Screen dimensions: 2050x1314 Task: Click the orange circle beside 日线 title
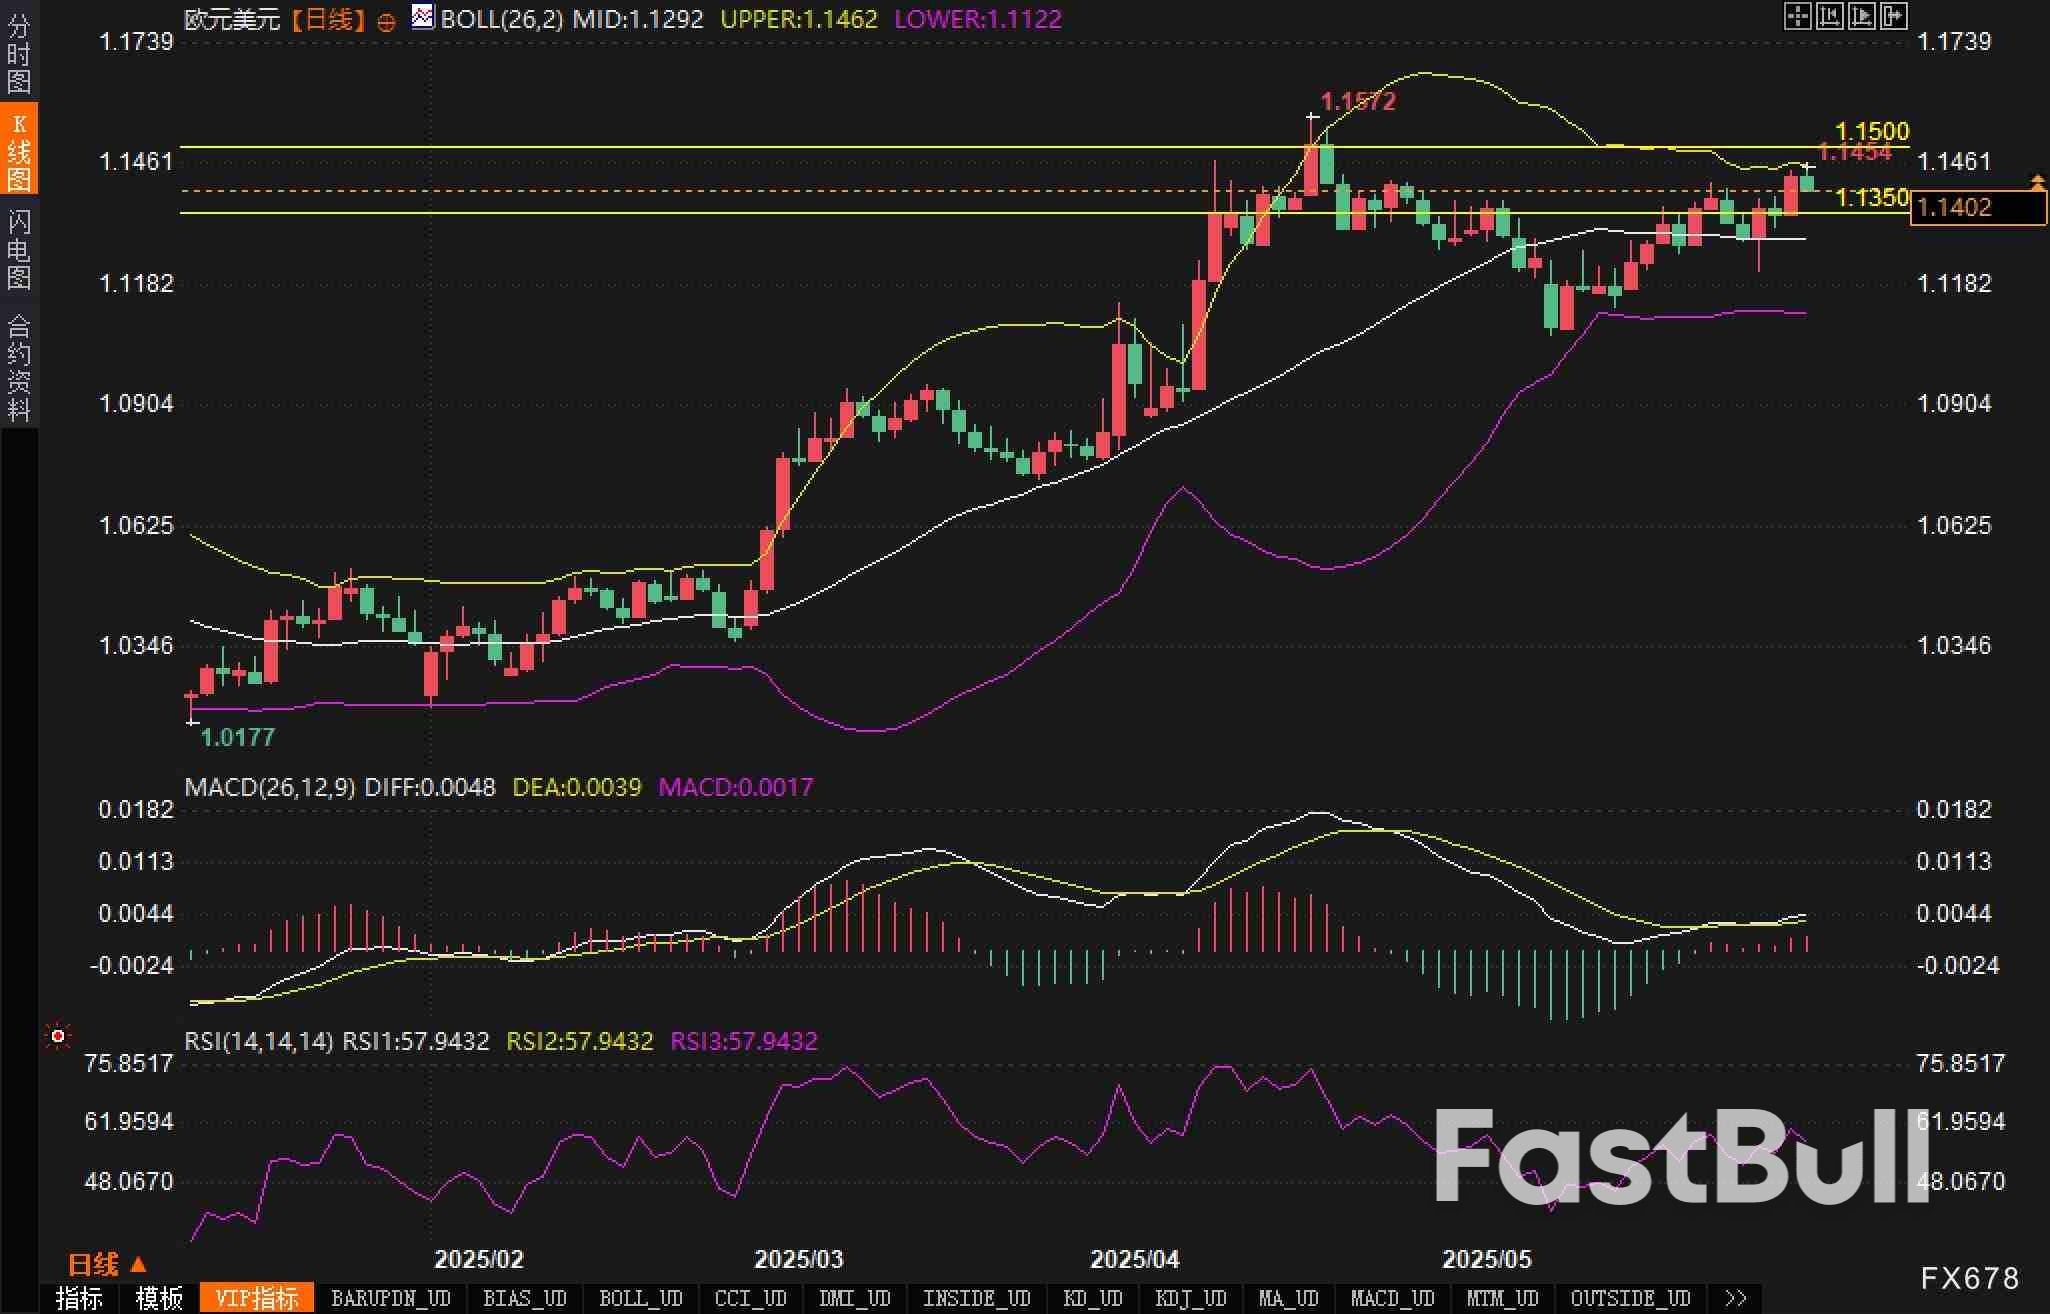[386, 22]
